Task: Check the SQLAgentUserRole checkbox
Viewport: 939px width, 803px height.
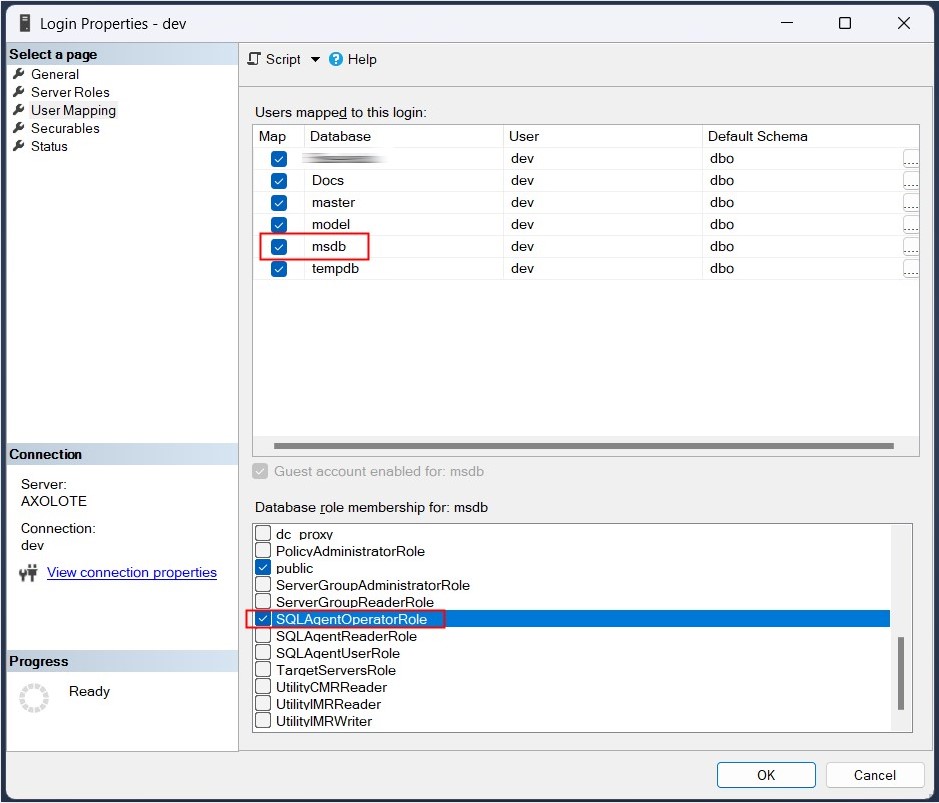Action: [263, 652]
